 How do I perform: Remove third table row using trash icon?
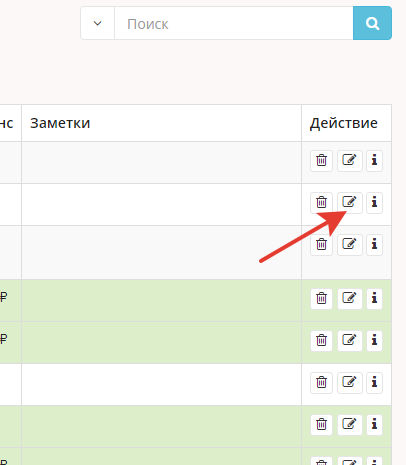(x=321, y=245)
